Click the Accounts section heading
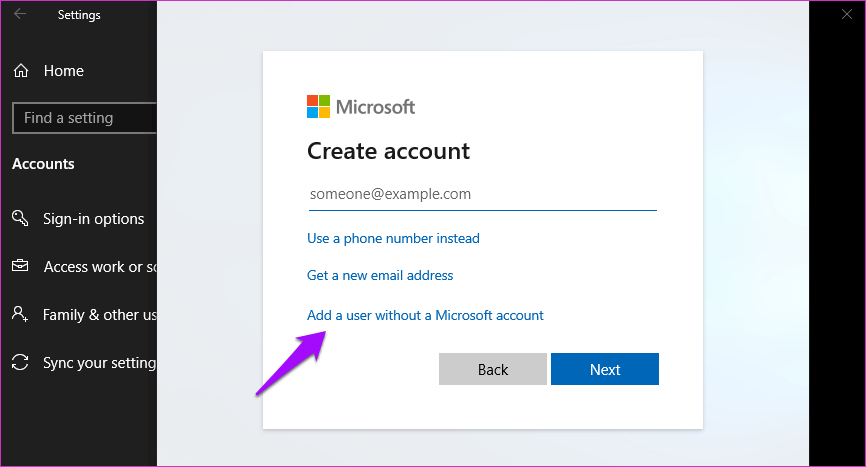 tap(43, 164)
